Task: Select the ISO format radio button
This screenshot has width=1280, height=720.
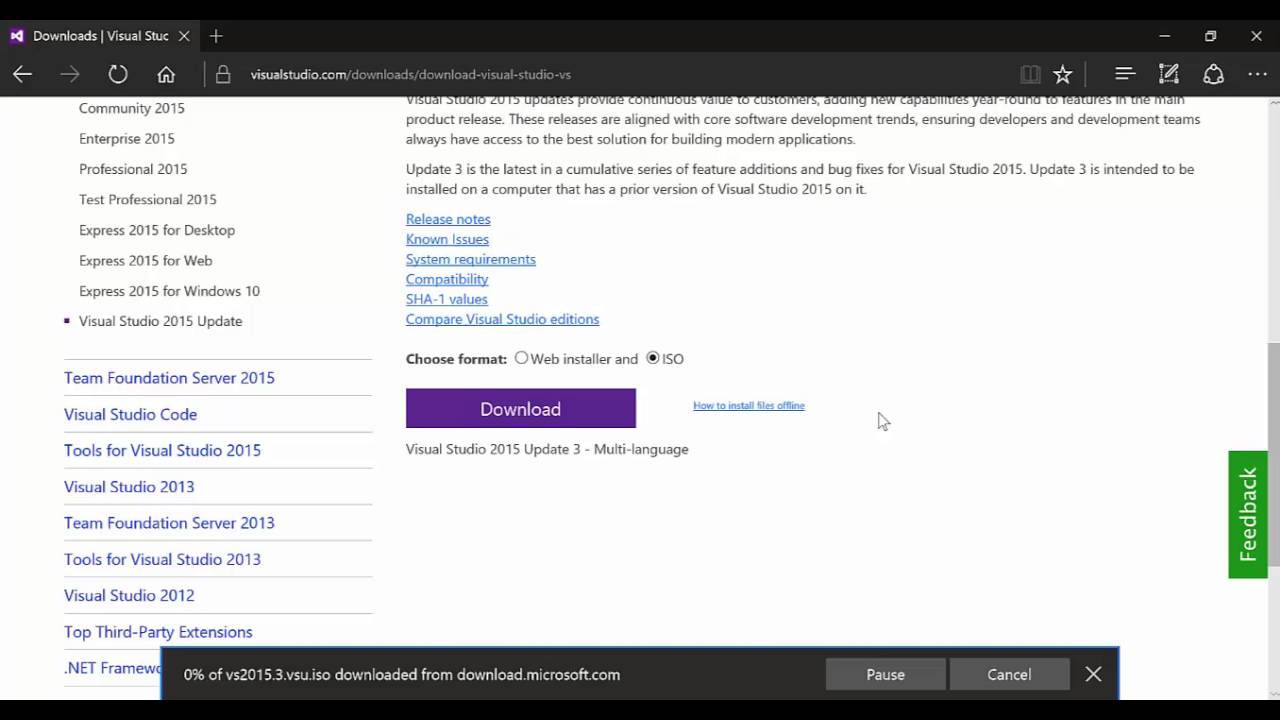Action: pyautogui.click(x=653, y=358)
